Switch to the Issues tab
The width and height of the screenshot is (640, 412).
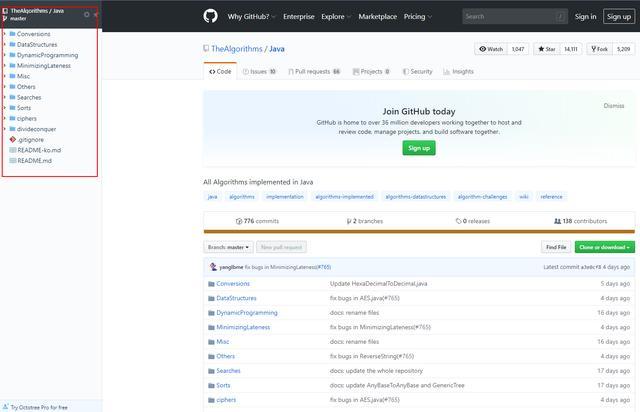259,71
